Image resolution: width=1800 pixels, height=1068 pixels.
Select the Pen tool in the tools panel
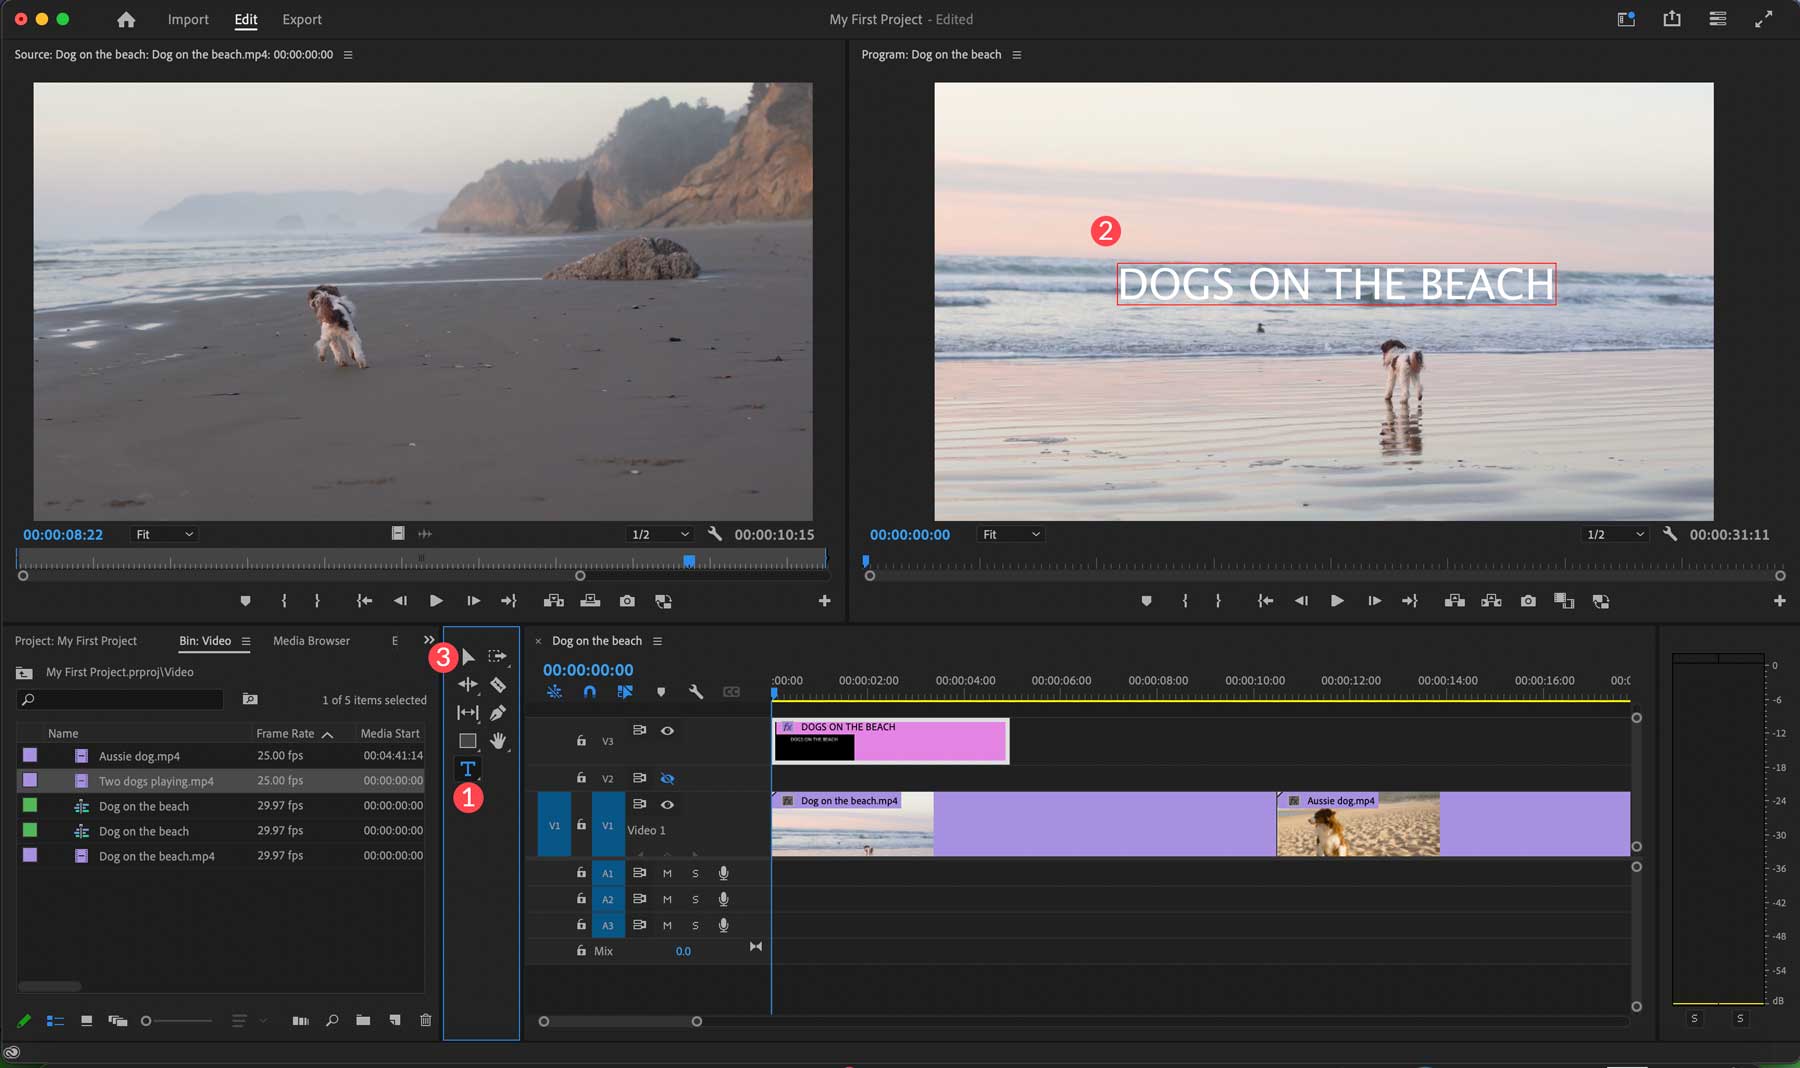[x=497, y=713]
